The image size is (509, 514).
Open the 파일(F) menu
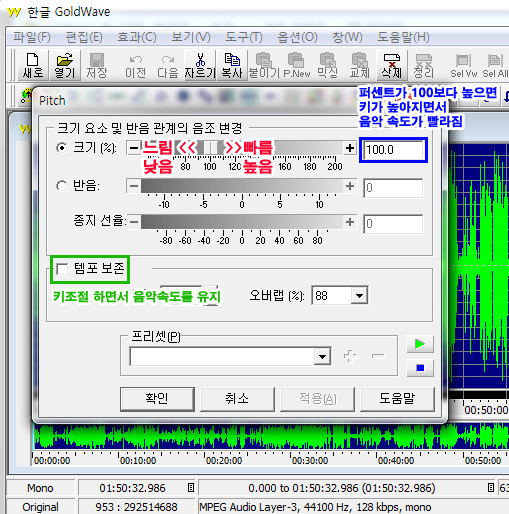coord(32,37)
